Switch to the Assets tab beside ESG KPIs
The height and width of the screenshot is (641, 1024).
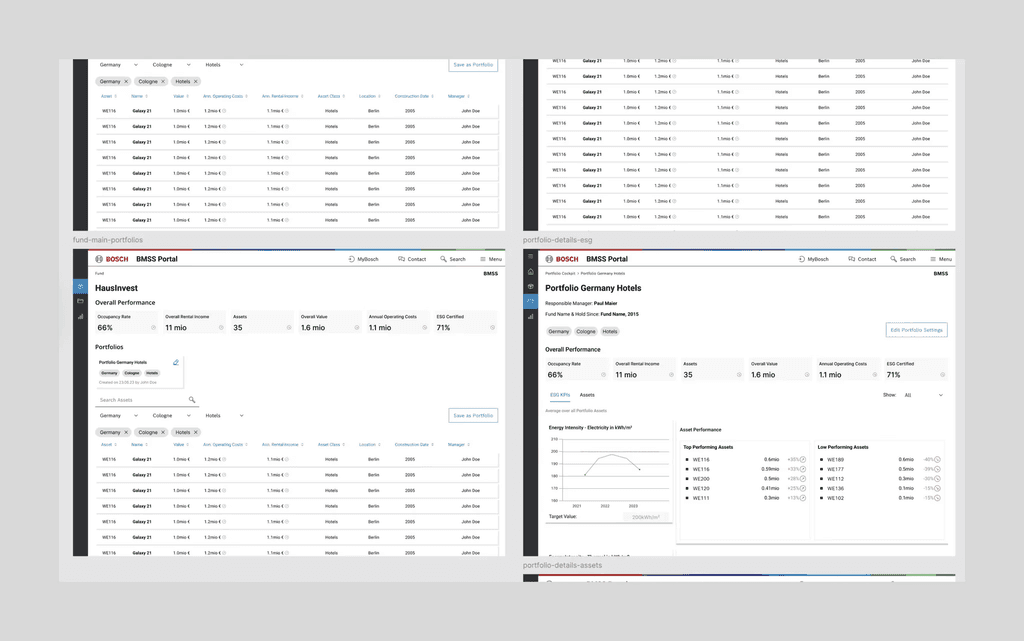point(587,395)
